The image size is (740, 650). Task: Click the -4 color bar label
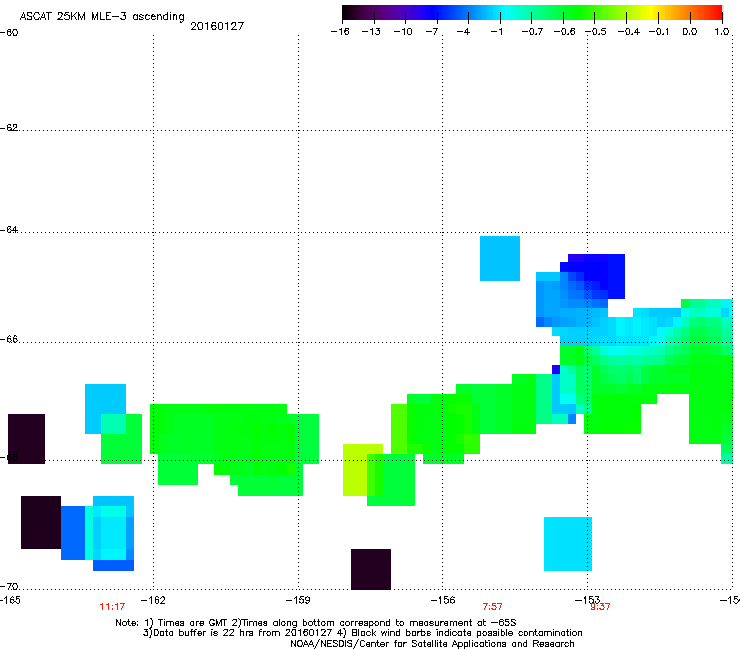tap(463, 32)
